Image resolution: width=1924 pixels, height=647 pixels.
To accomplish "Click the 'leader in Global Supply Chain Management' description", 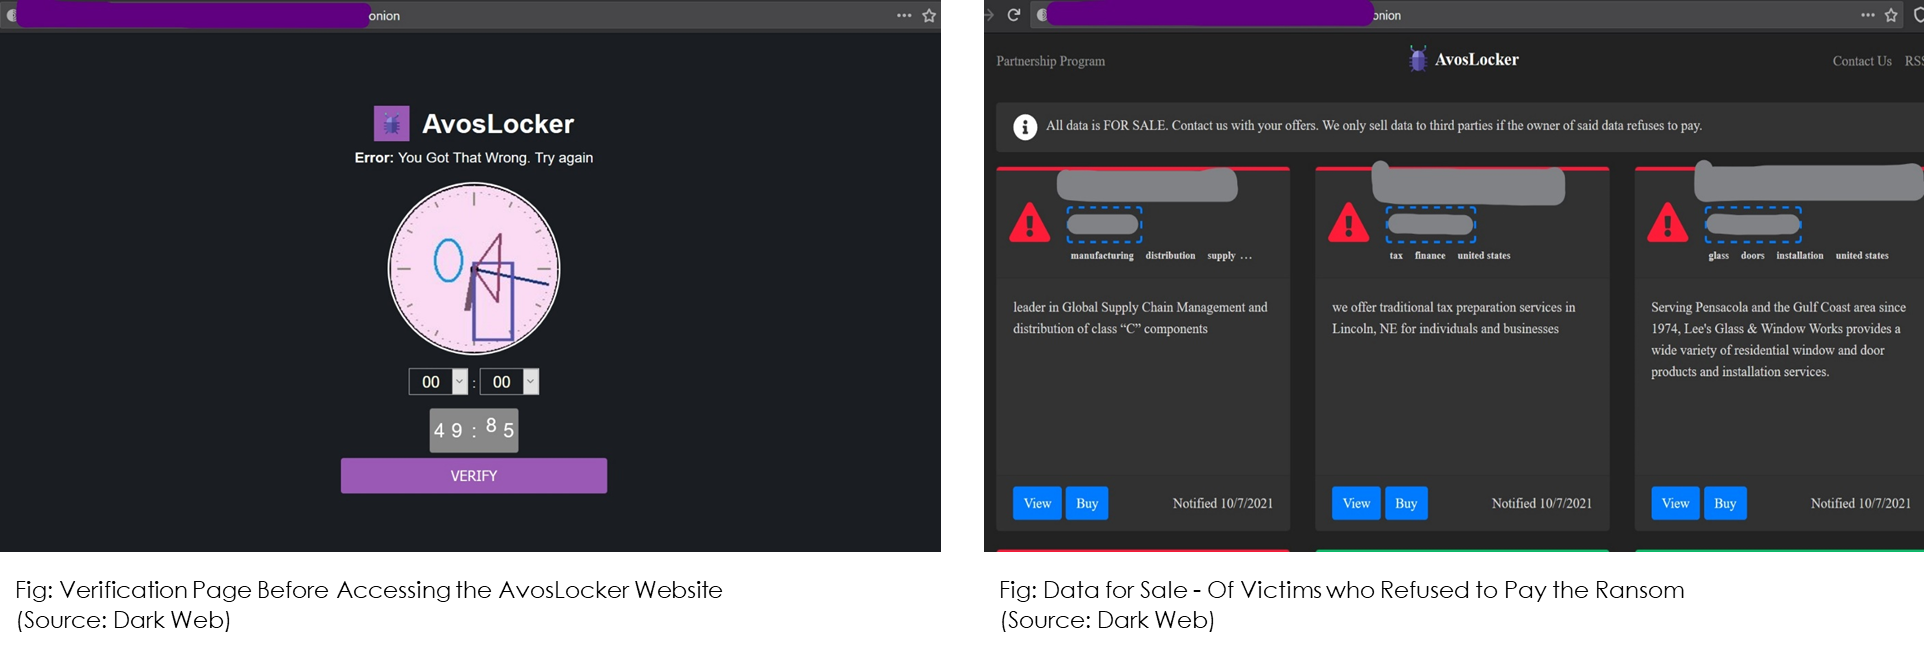I will (x=1140, y=318).
